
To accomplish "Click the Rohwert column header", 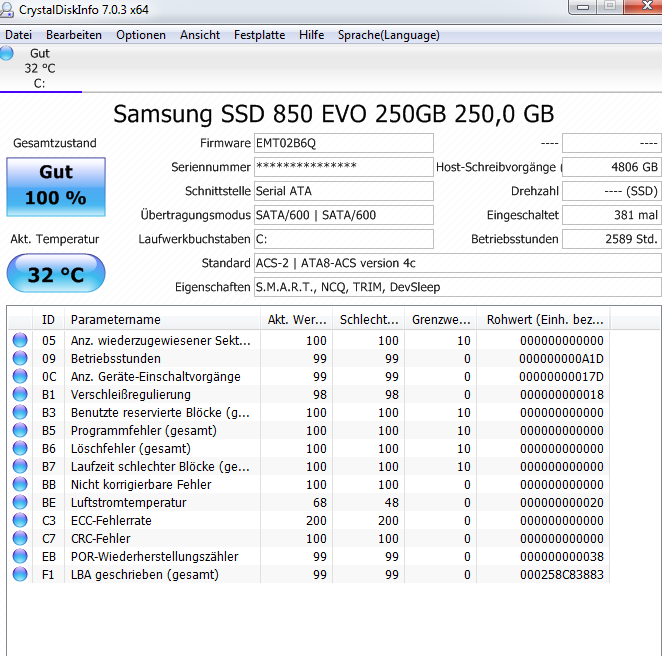I will (543, 320).
